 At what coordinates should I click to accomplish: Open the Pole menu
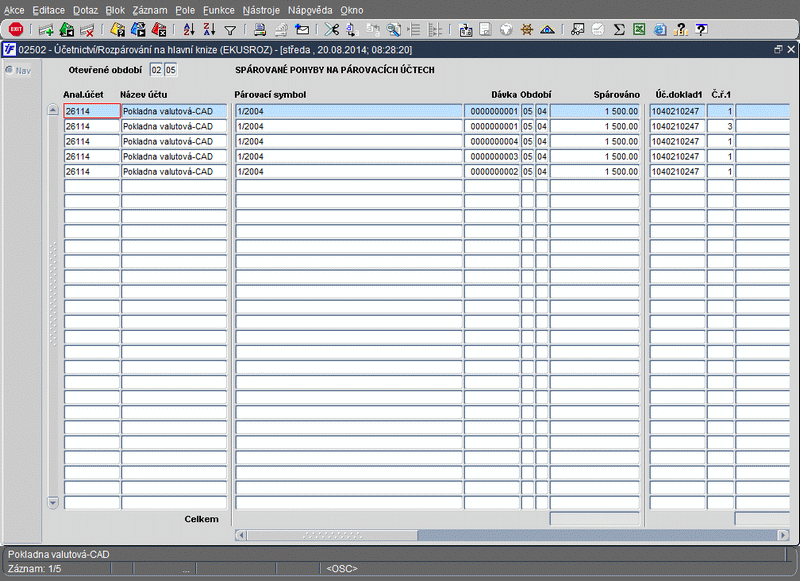185,10
